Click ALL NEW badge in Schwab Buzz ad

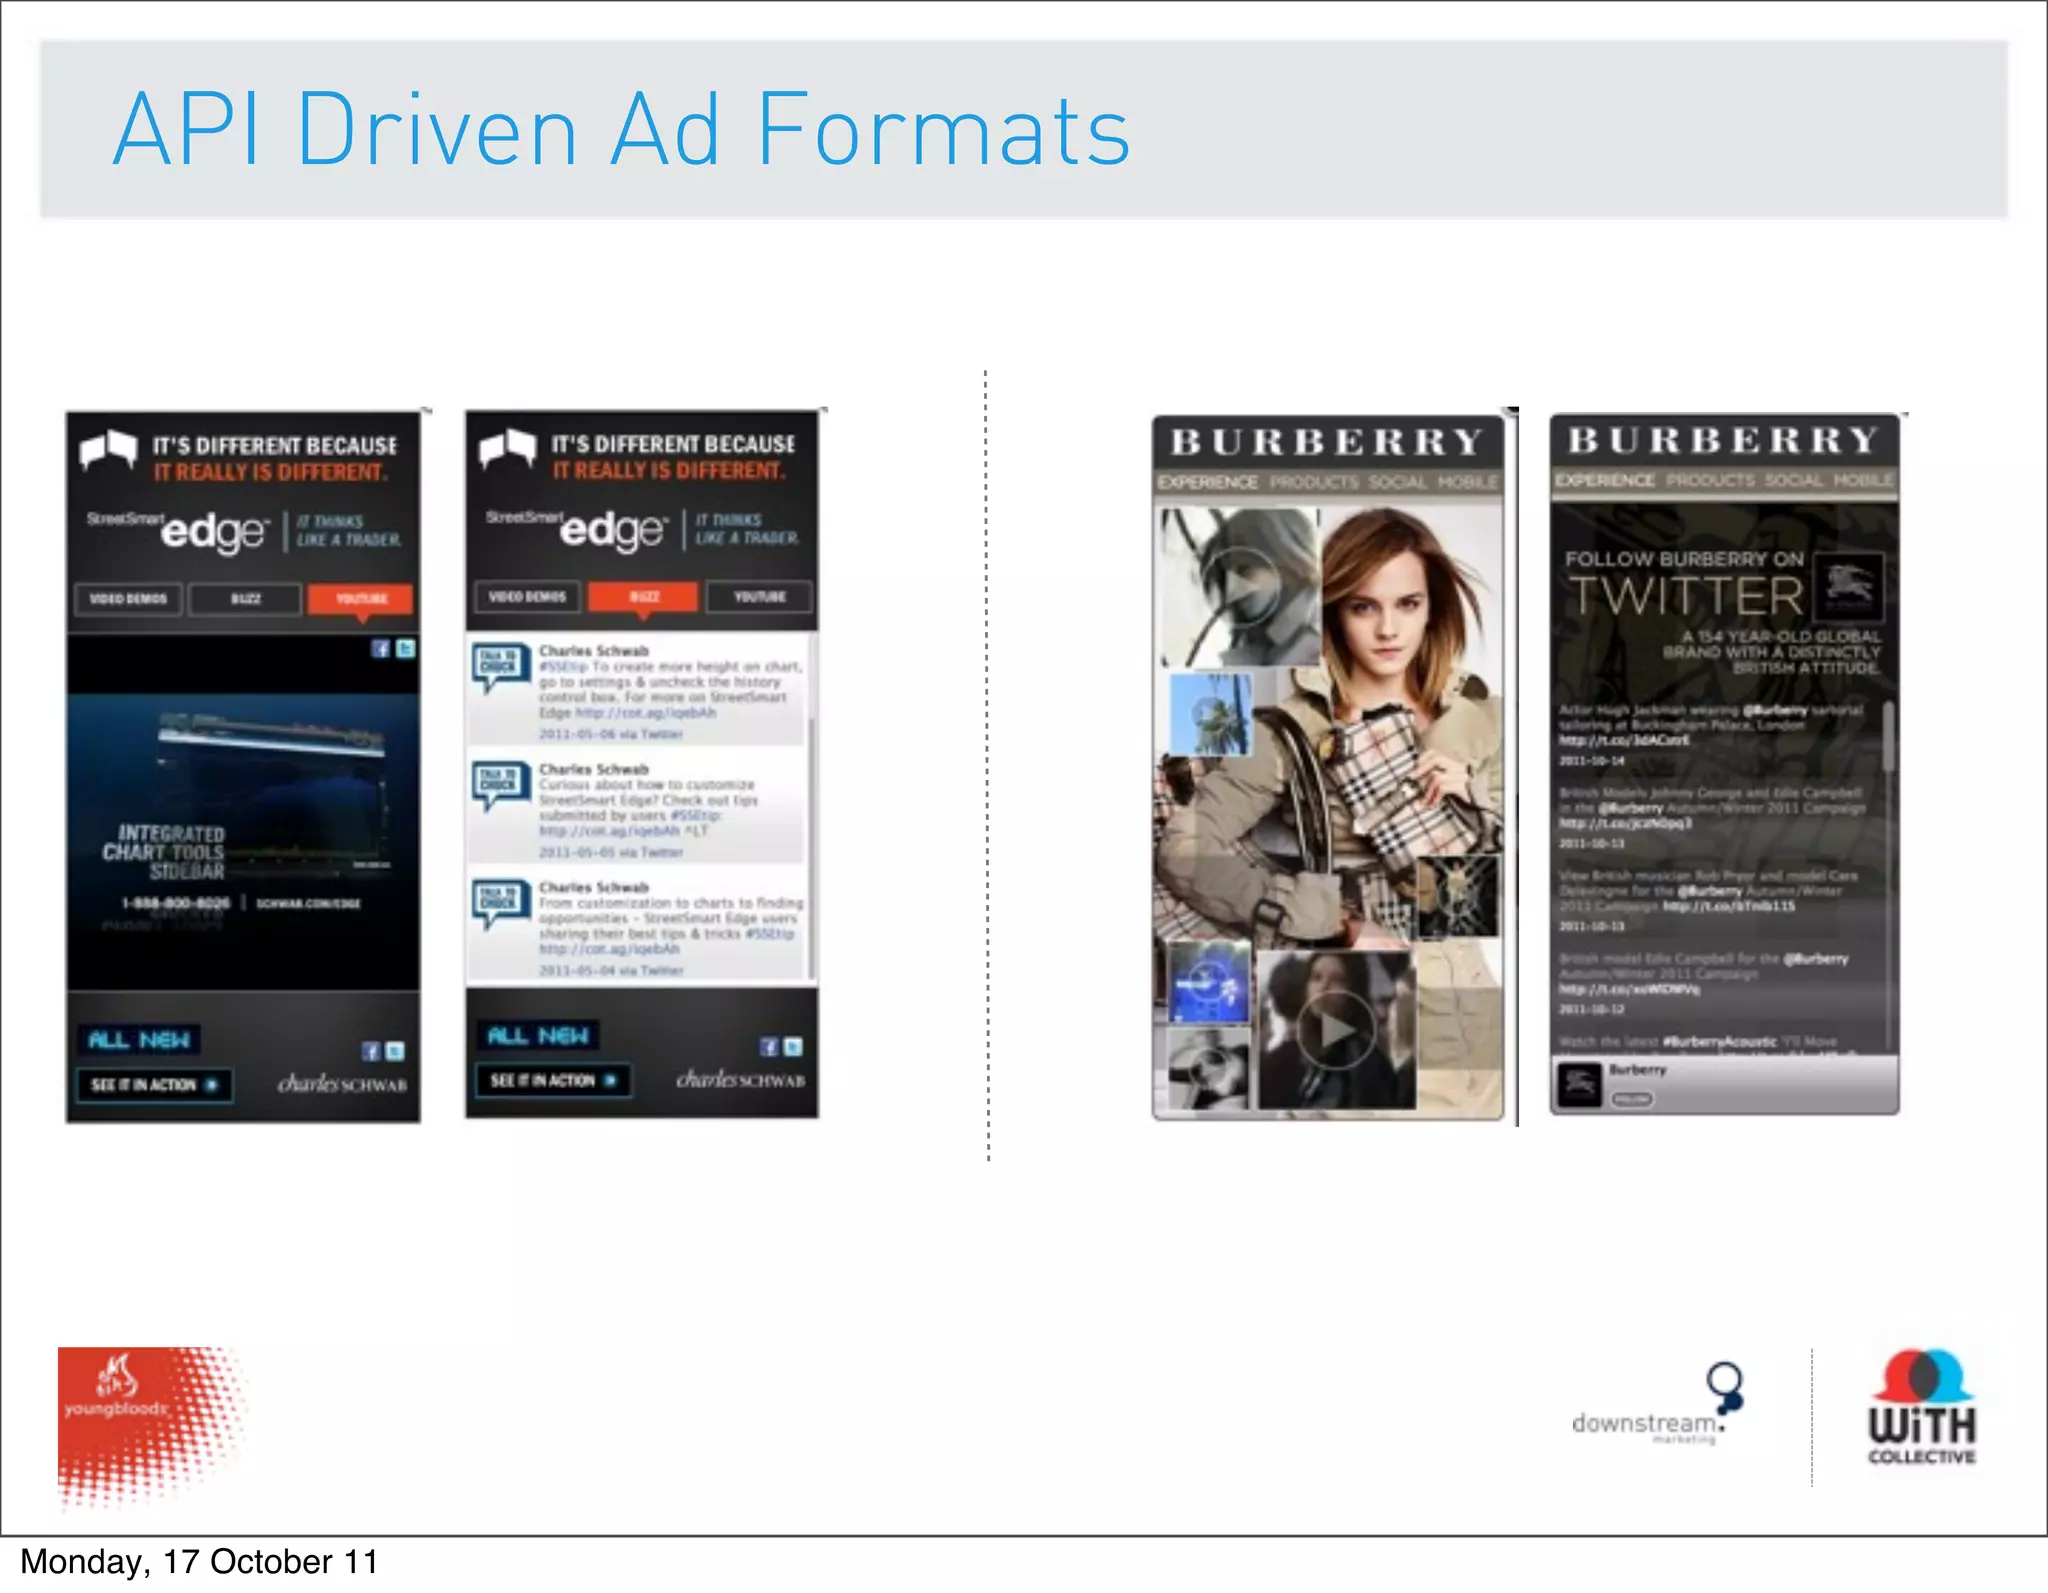coord(538,1036)
